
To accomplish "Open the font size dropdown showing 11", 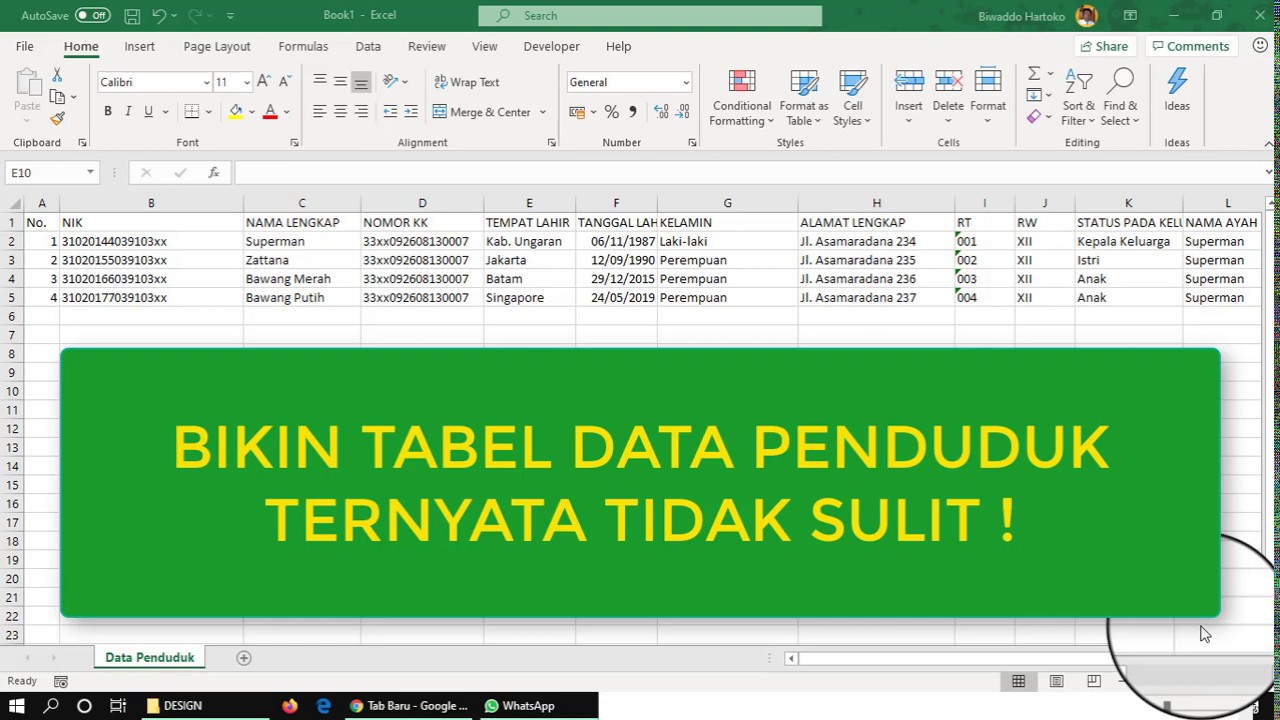I will coord(246,82).
